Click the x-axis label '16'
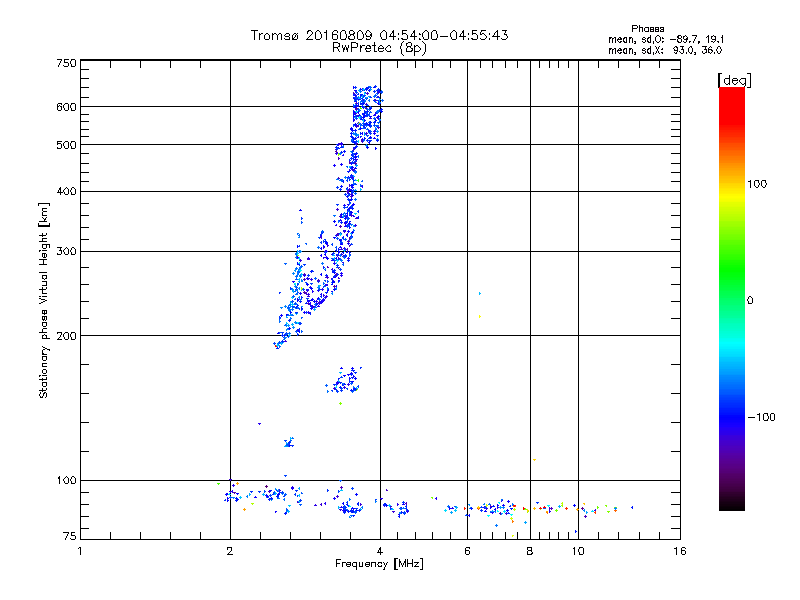The height and width of the screenshot is (600, 800). click(x=680, y=551)
